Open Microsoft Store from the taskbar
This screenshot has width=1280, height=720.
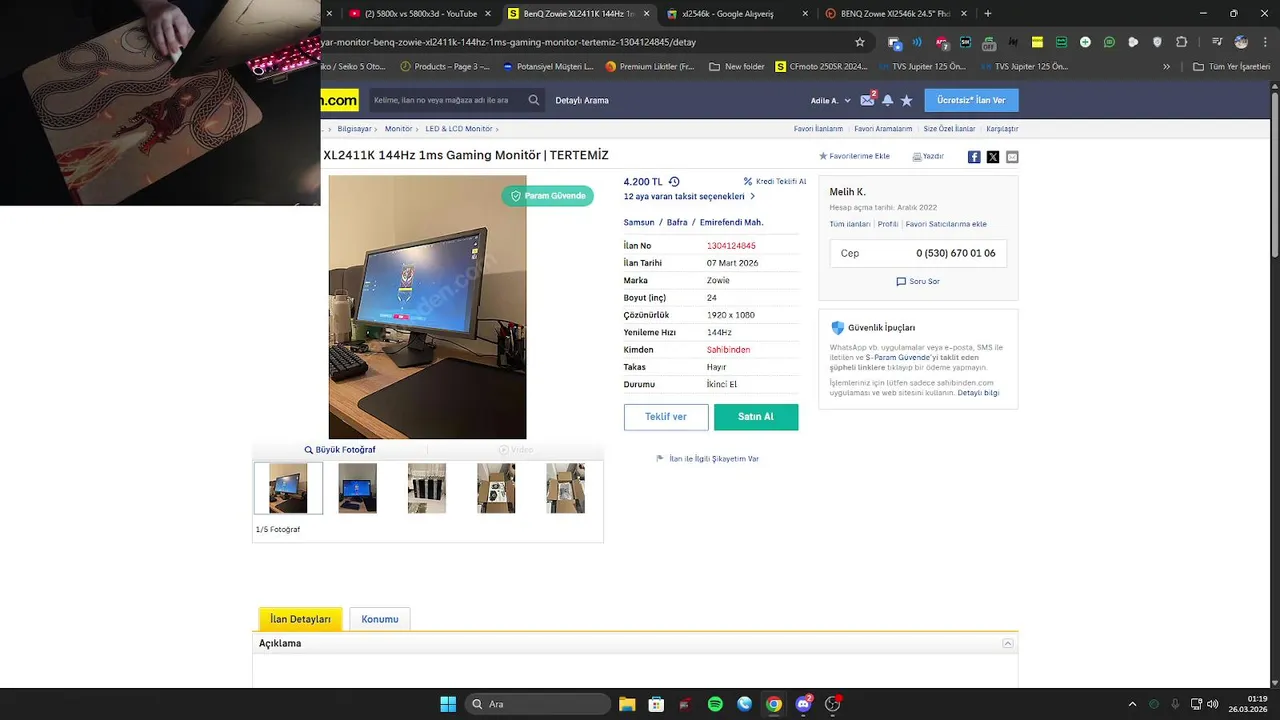(656, 704)
